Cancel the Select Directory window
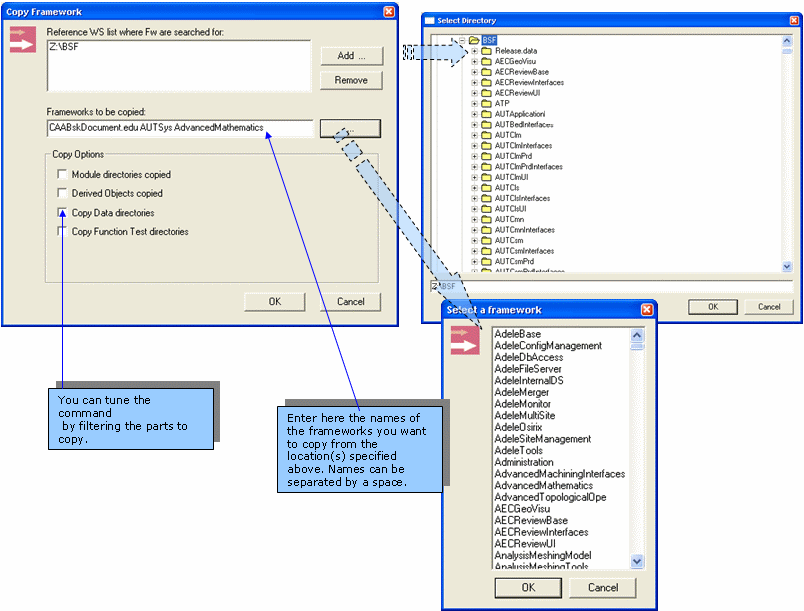 [769, 307]
